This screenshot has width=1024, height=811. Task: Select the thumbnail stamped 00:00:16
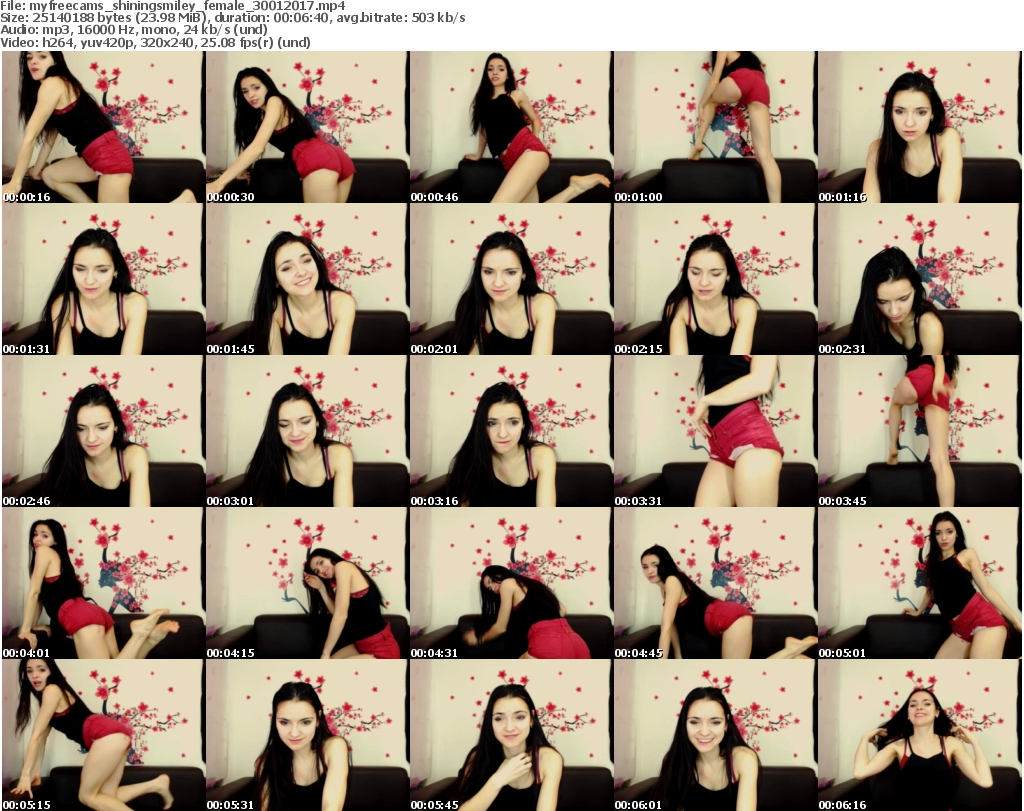pos(103,127)
